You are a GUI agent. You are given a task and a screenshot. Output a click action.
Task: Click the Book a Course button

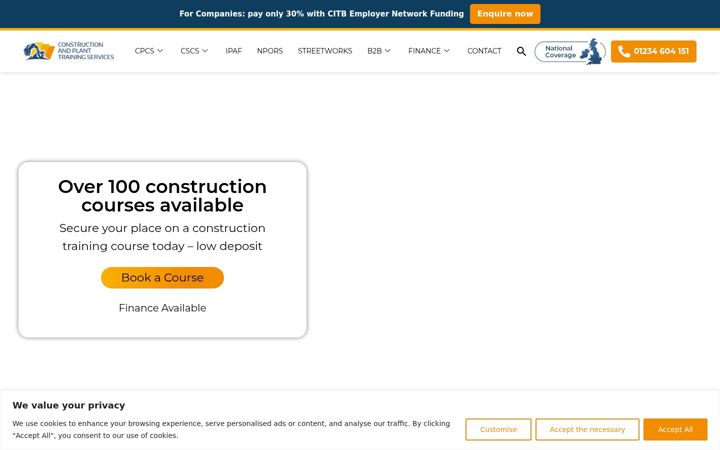coord(162,278)
